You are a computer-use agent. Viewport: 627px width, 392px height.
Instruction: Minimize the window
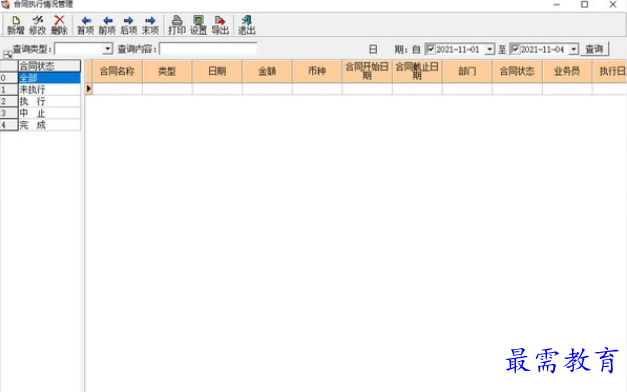click(557, 4)
